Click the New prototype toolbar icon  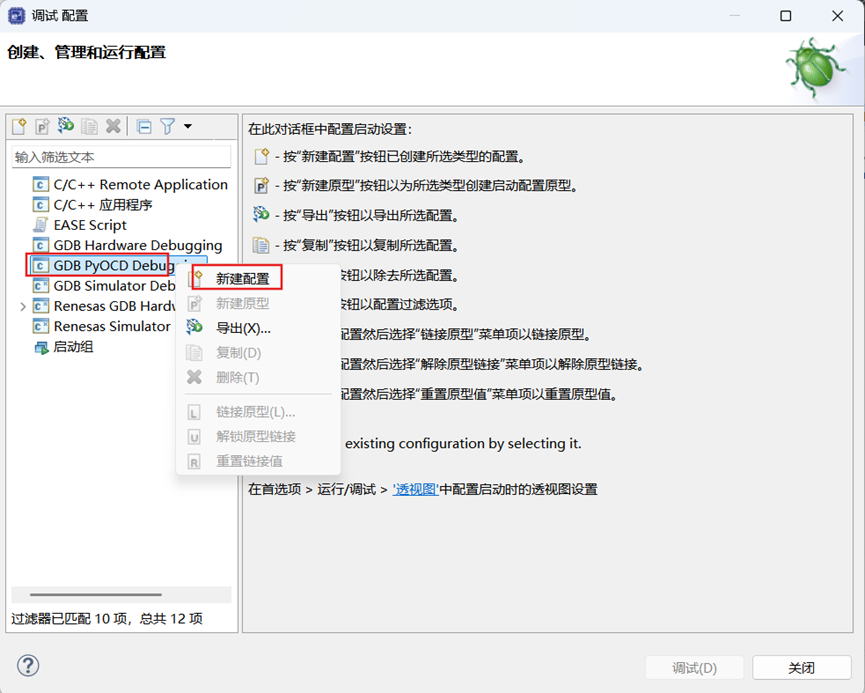[42, 126]
